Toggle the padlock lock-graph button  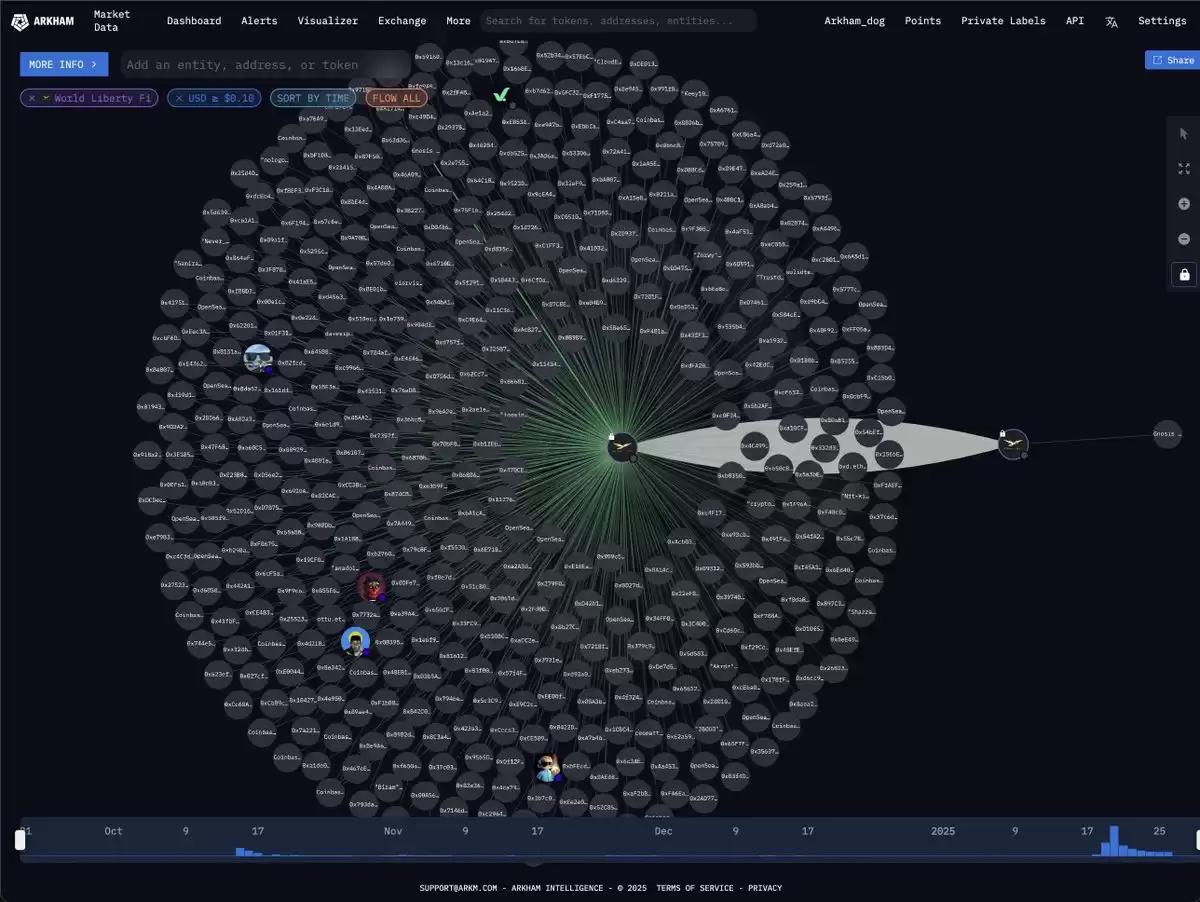click(1184, 274)
